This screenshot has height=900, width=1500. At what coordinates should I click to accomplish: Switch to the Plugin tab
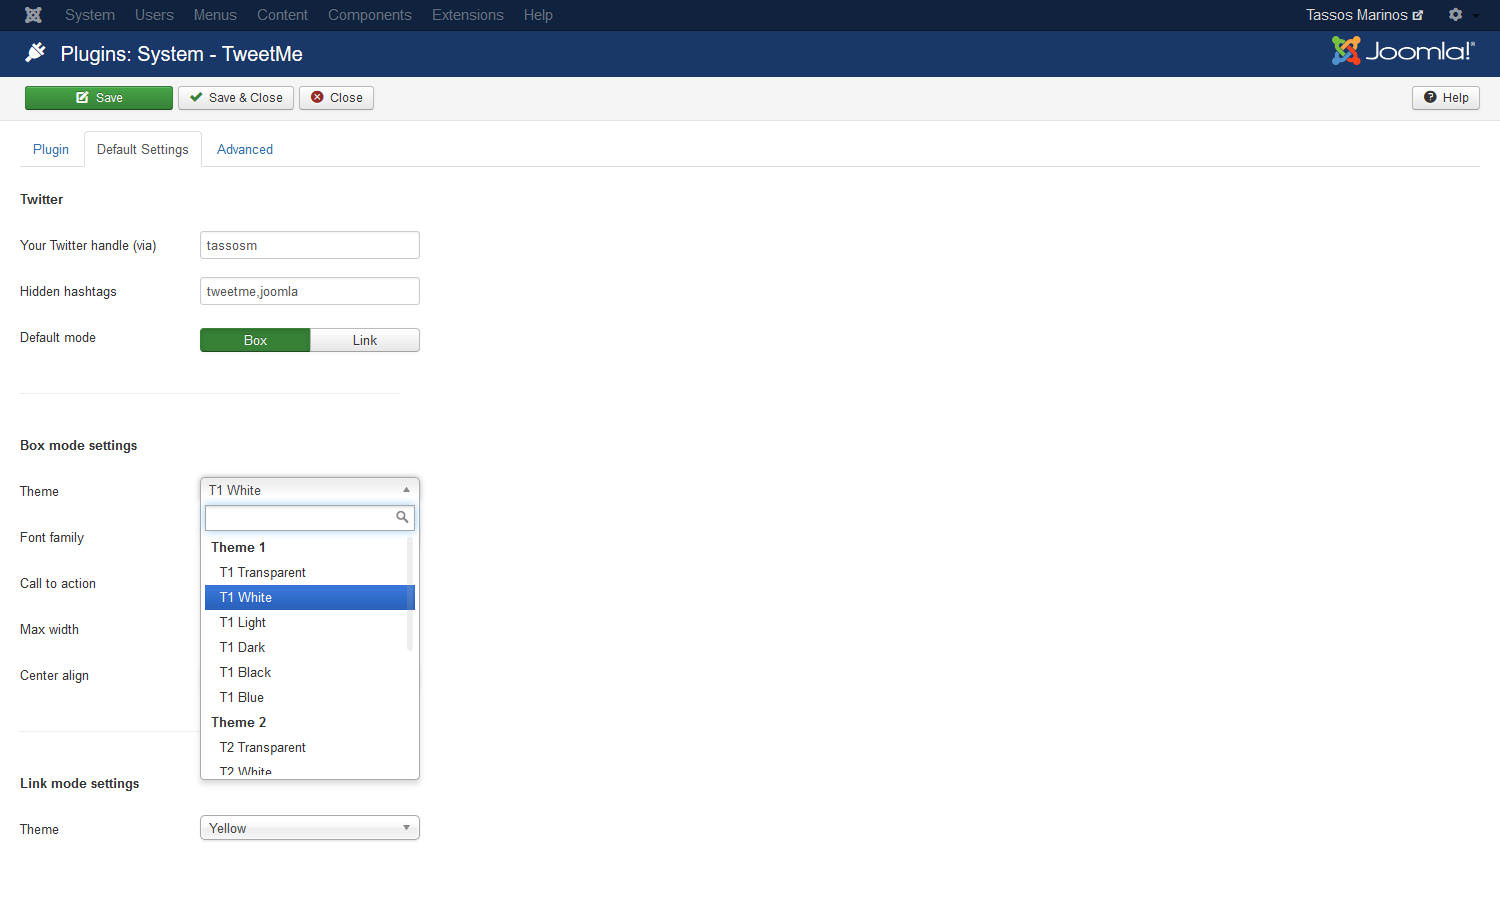pyautogui.click(x=51, y=149)
